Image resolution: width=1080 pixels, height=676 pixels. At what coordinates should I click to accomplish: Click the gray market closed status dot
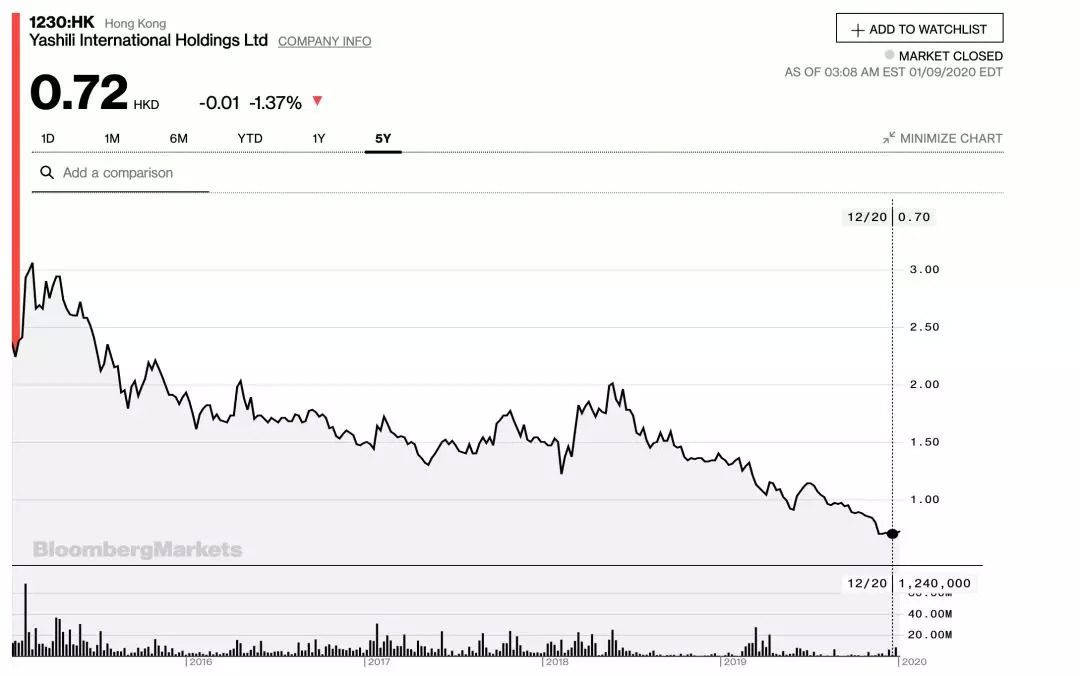pyautogui.click(x=889, y=56)
